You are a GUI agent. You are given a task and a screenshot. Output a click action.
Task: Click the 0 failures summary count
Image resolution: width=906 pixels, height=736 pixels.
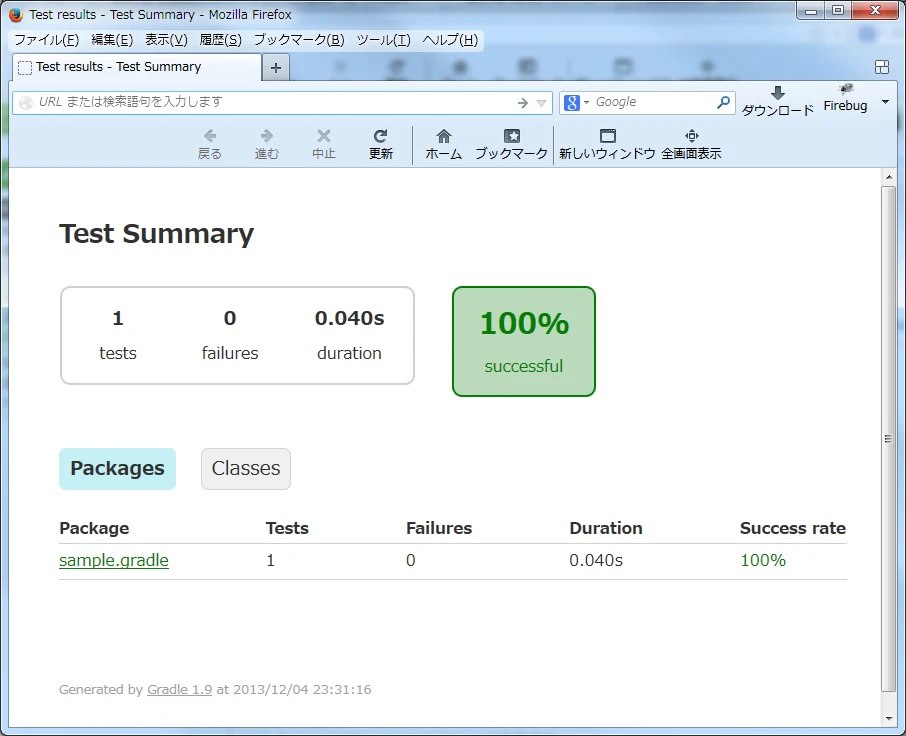click(x=230, y=318)
